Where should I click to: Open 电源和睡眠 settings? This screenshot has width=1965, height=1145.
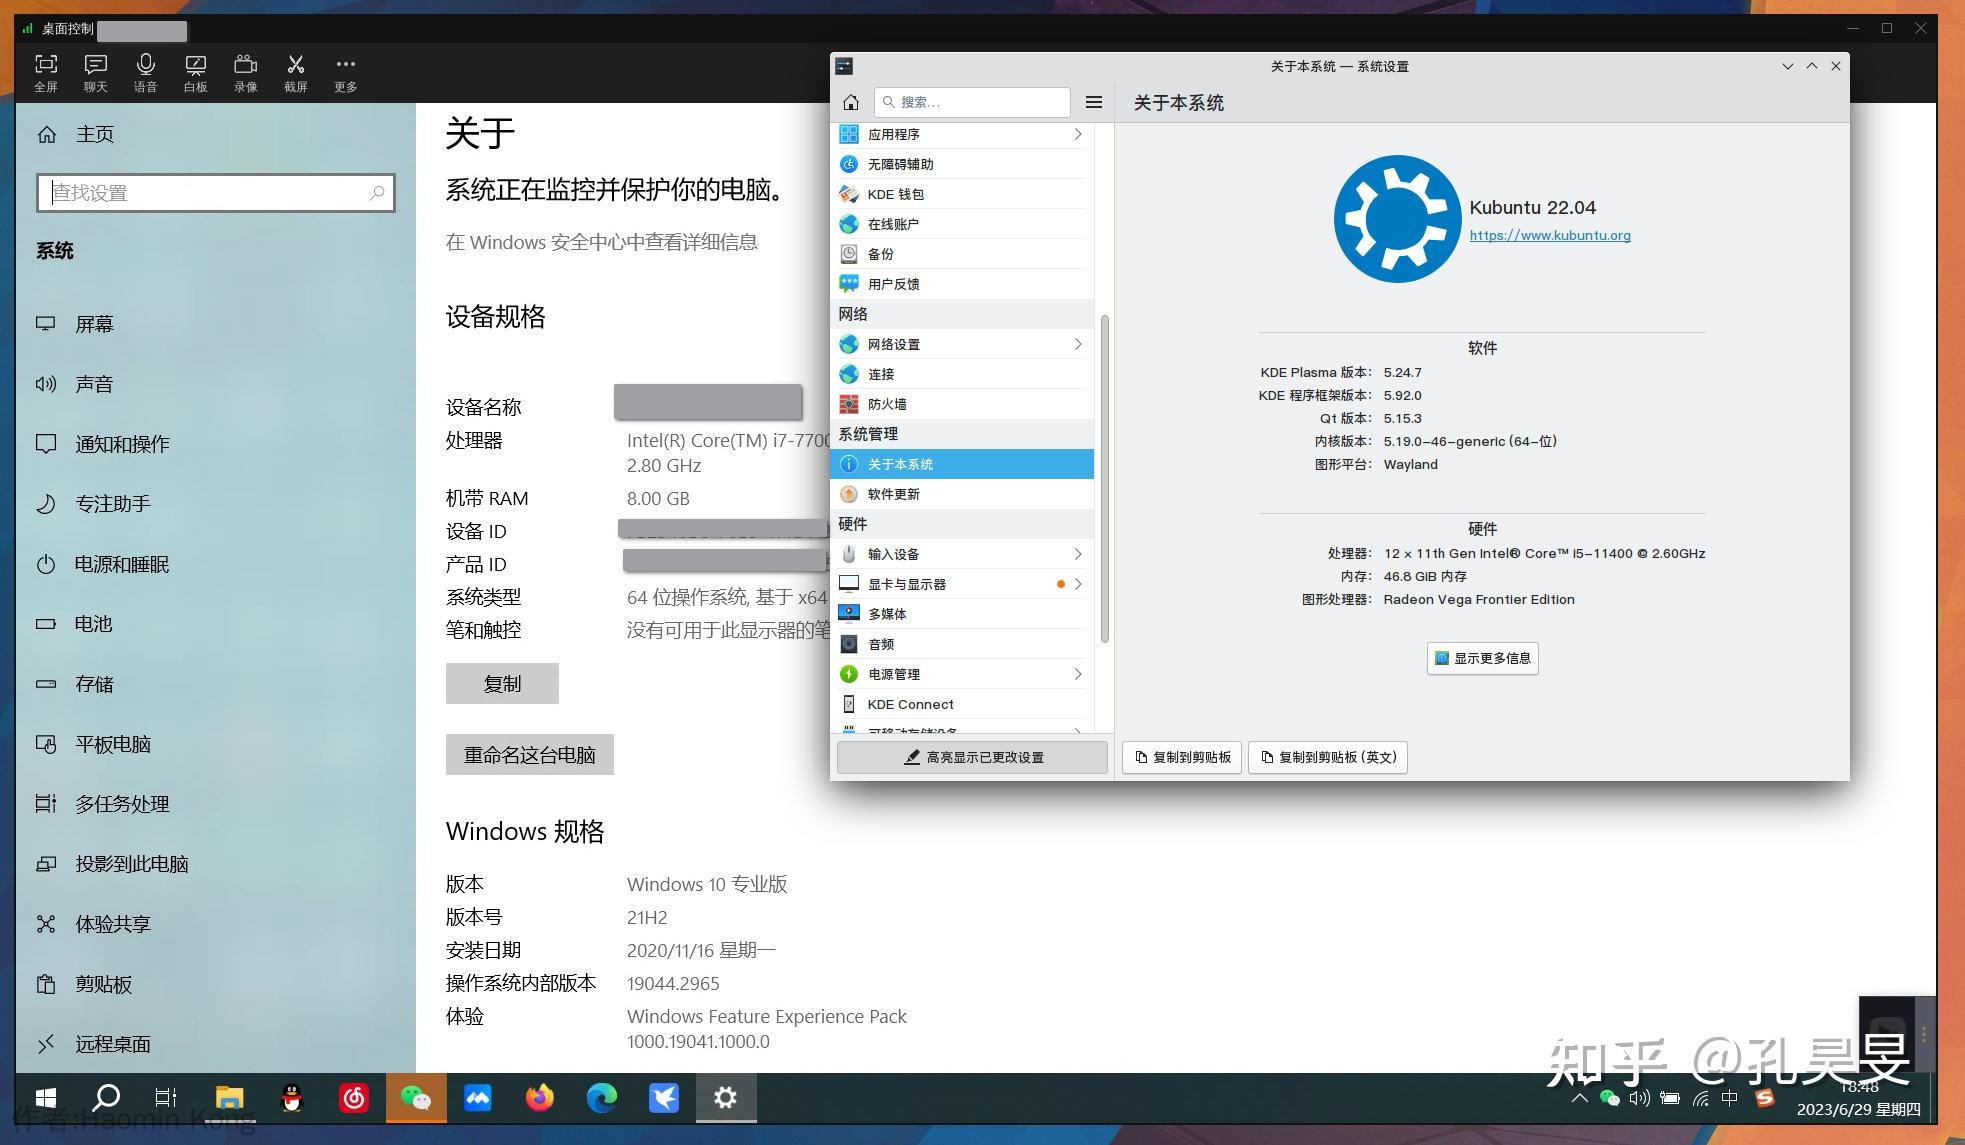(x=215, y=564)
